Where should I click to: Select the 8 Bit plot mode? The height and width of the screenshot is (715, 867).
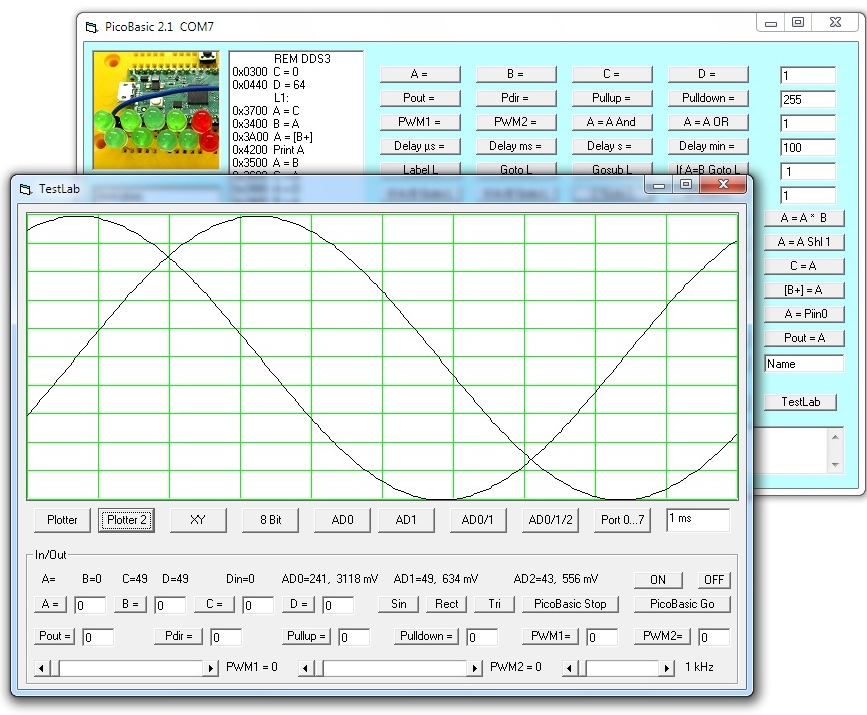tap(270, 520)
